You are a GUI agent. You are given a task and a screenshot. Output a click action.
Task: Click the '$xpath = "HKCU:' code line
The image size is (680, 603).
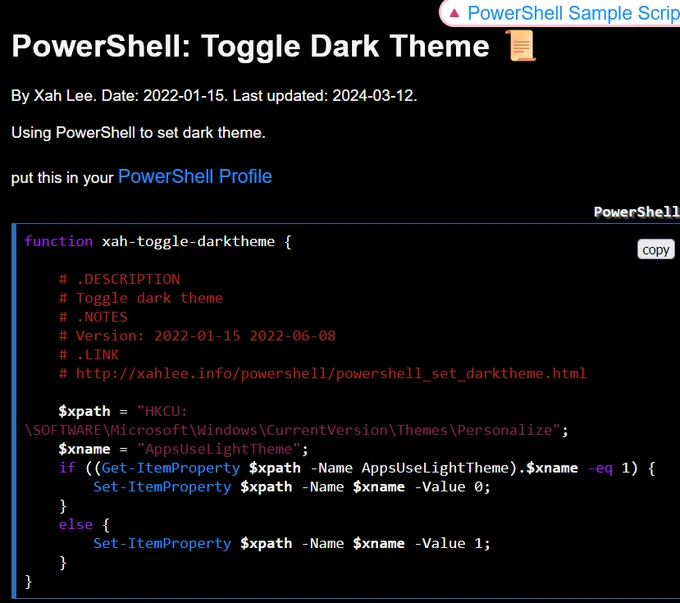point(123,411)
